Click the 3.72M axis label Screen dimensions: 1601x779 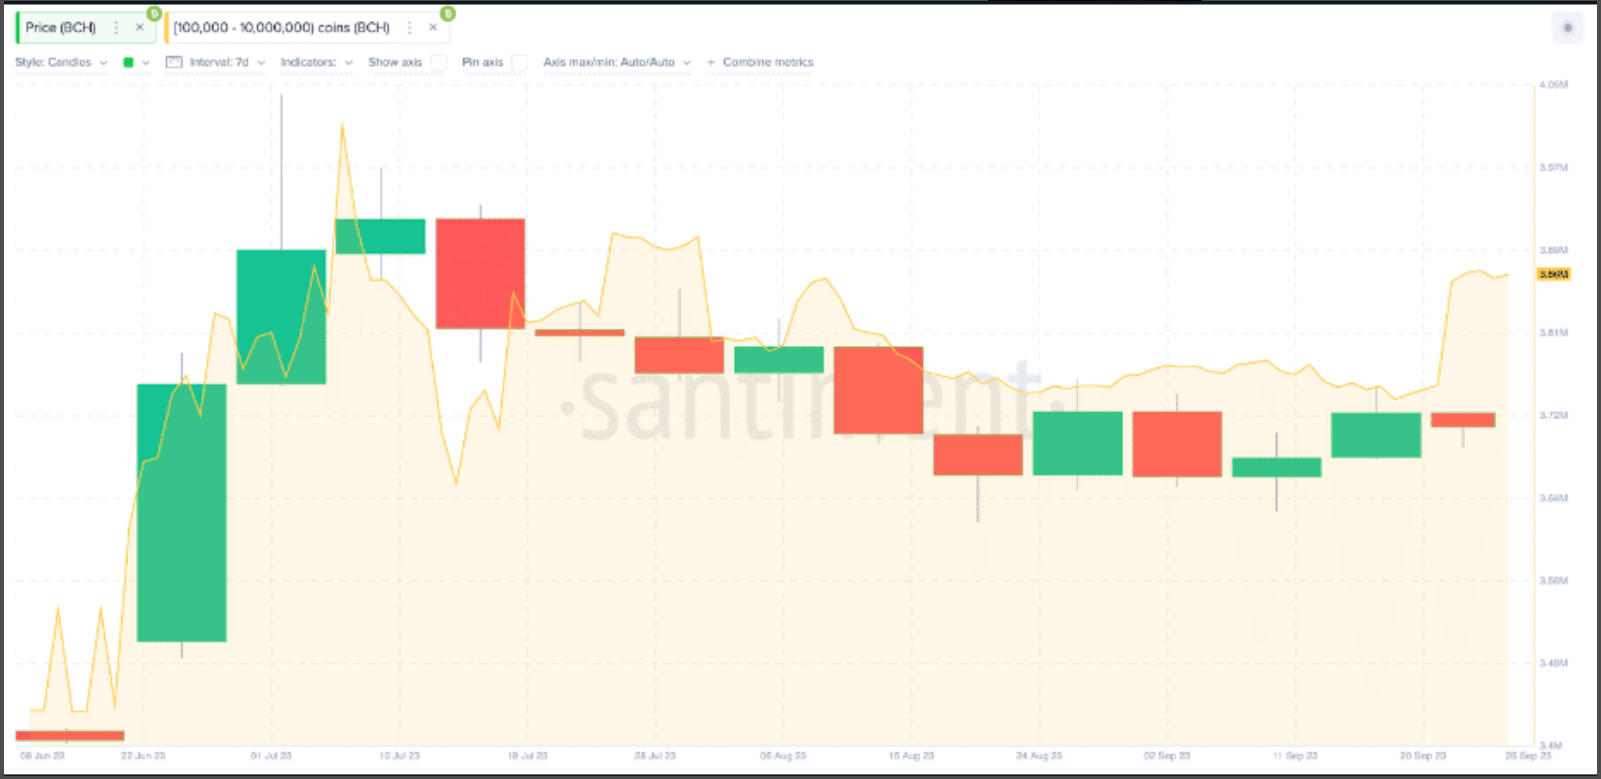pyautogui.click(x=1554, y=415)
